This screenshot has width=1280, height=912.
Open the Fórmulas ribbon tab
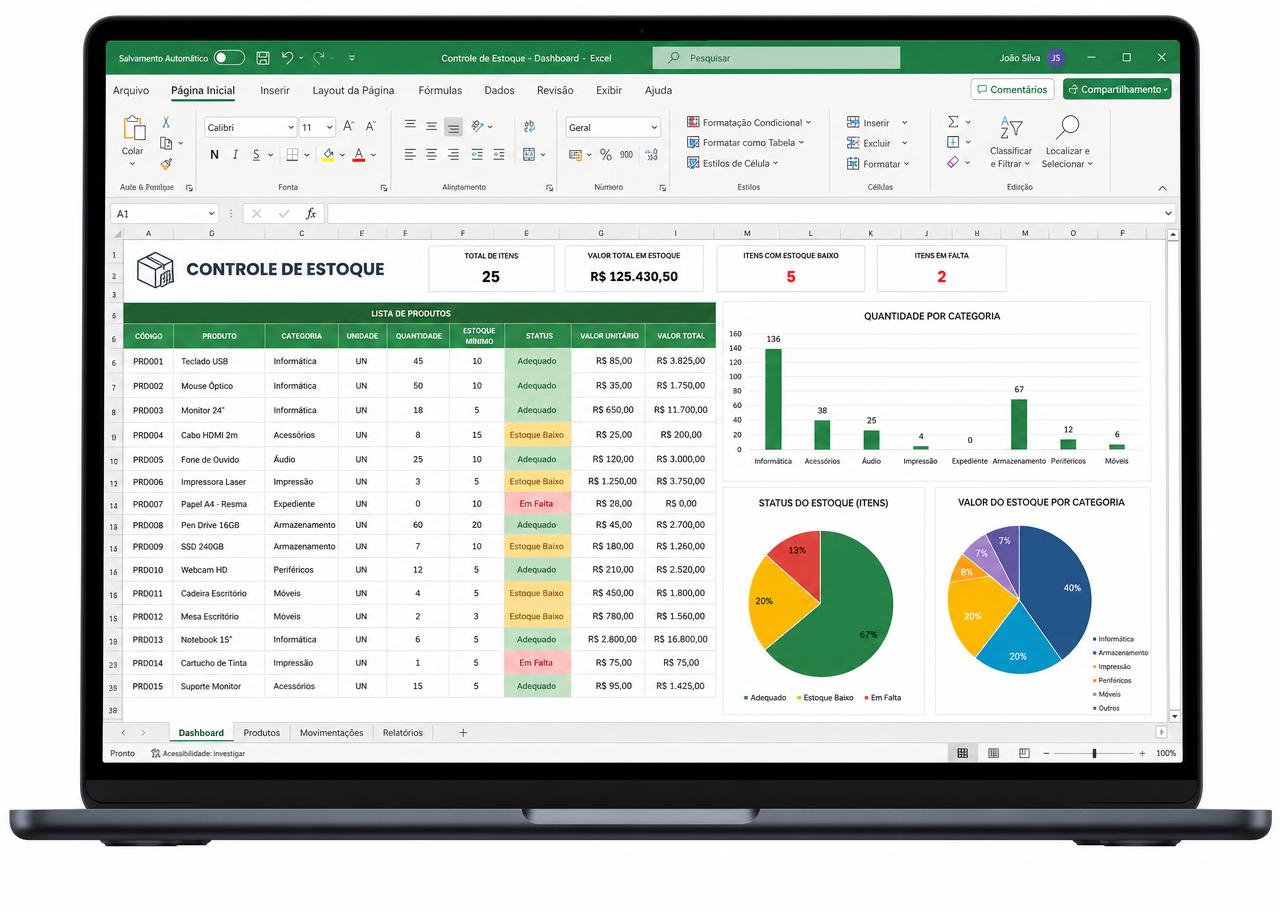440,90
